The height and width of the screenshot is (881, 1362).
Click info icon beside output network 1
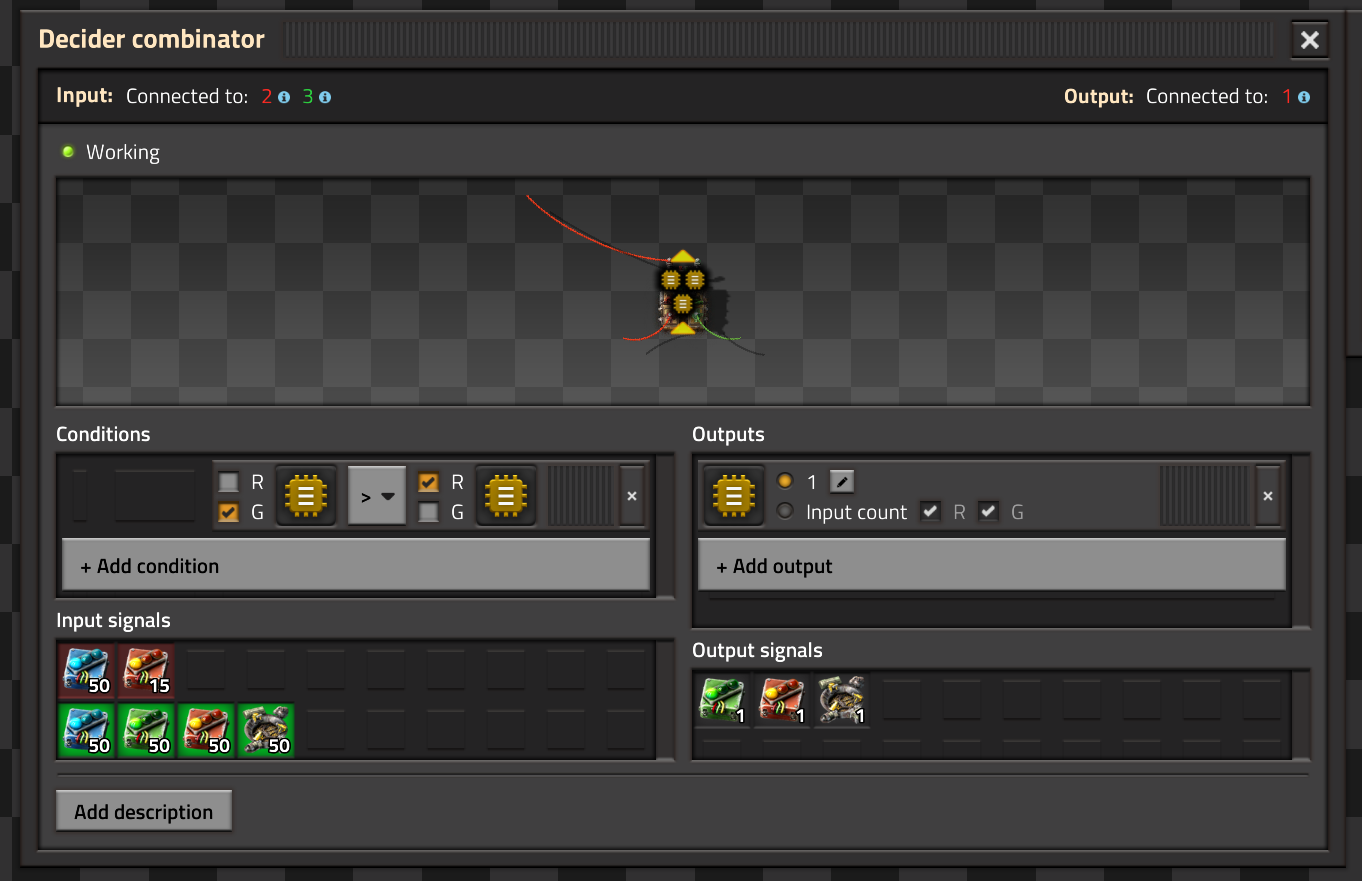click(x=1304, y=97)
